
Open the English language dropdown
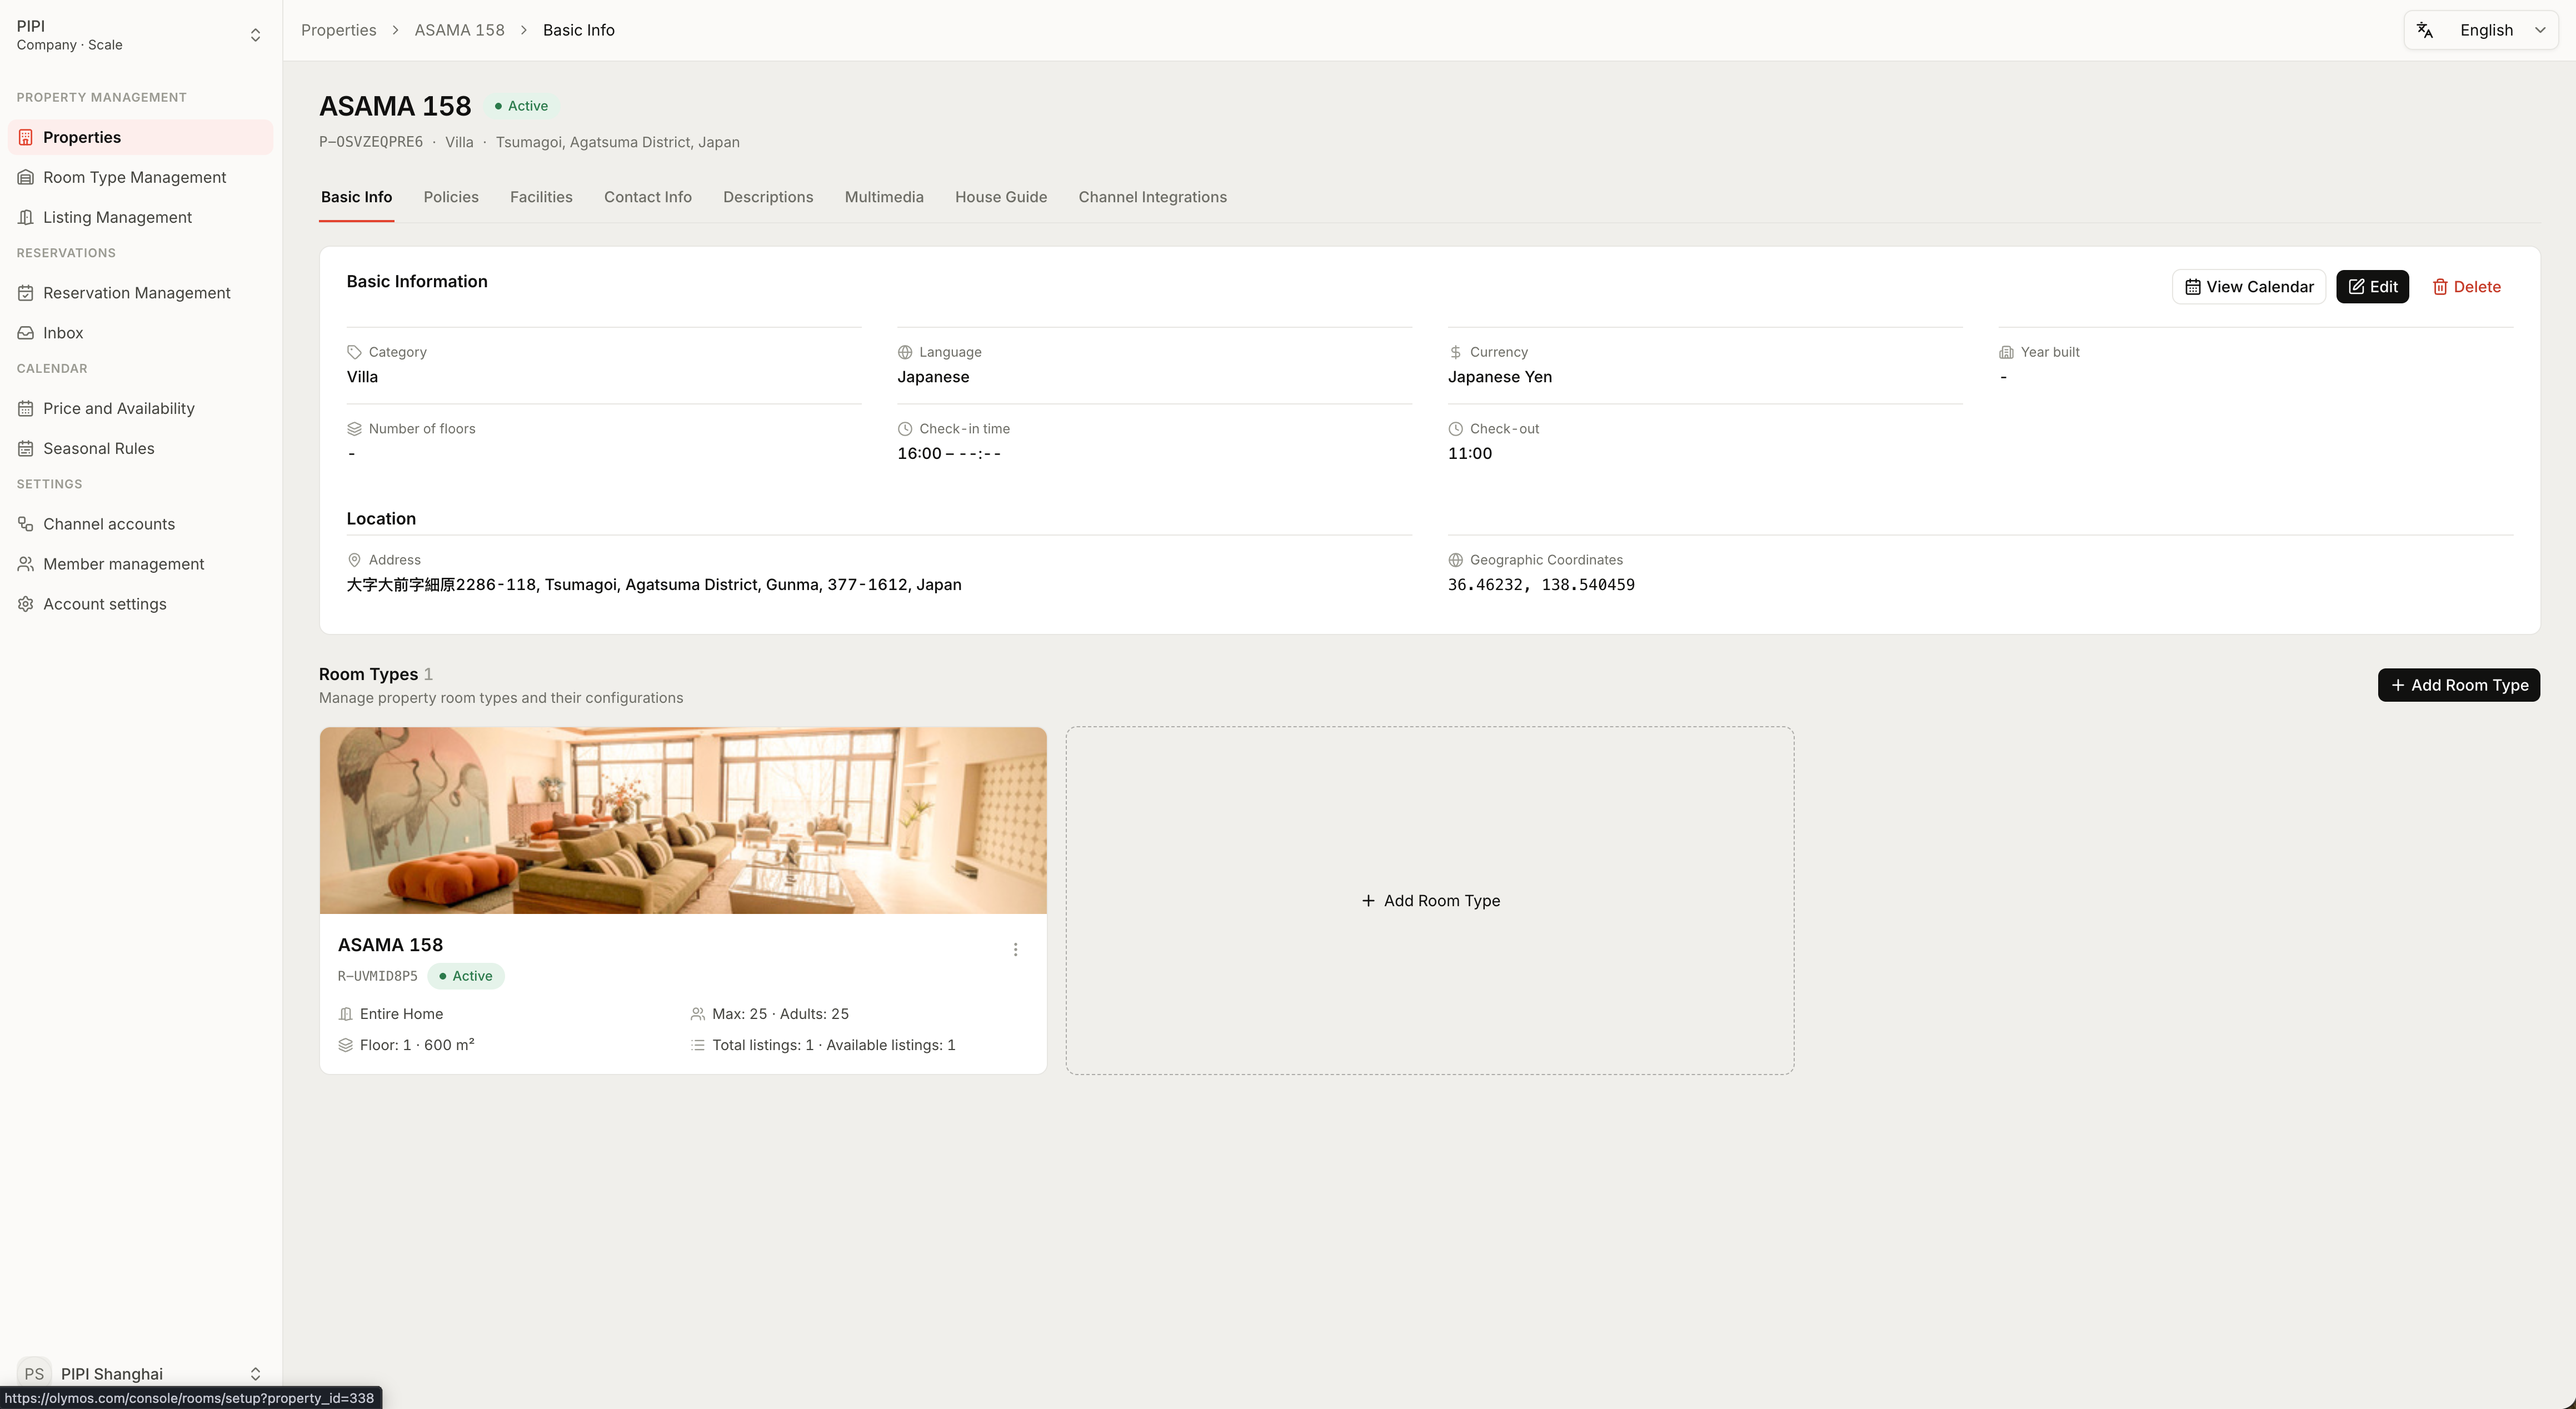(2481, 30)
